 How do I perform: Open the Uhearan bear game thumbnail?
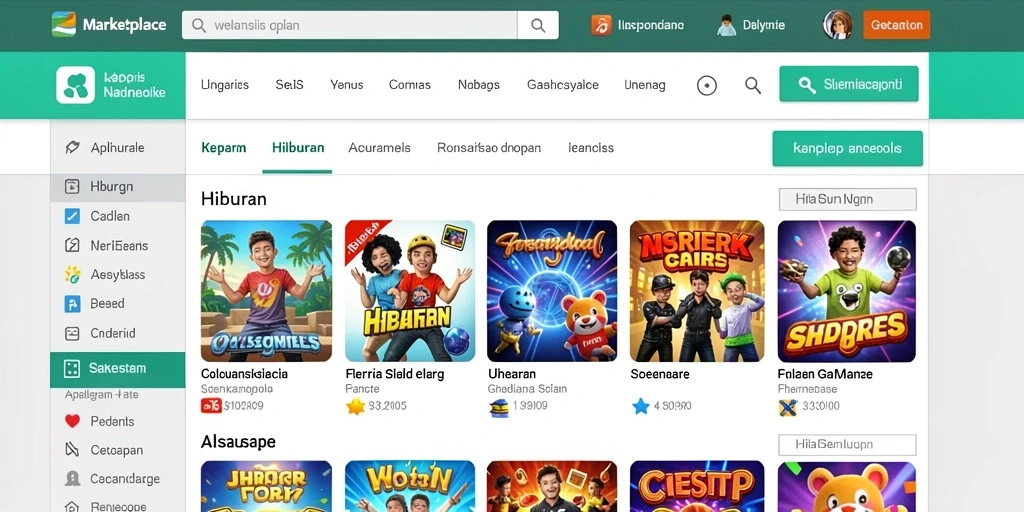(552, 291)
